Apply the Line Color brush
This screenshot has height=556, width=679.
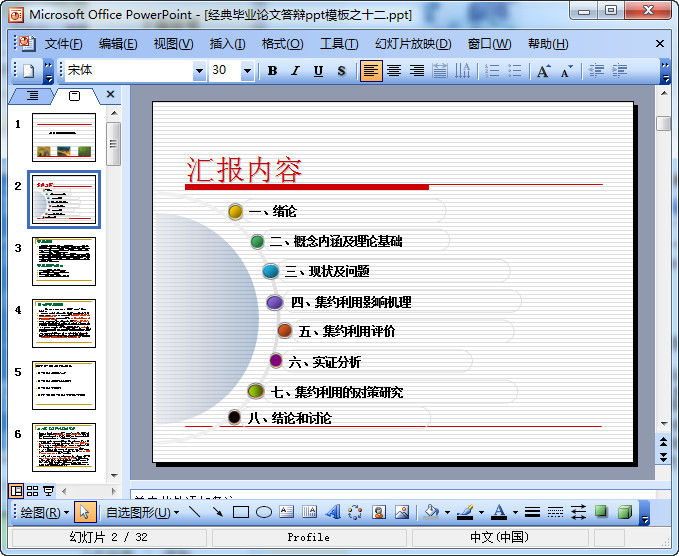coord(466,512)
